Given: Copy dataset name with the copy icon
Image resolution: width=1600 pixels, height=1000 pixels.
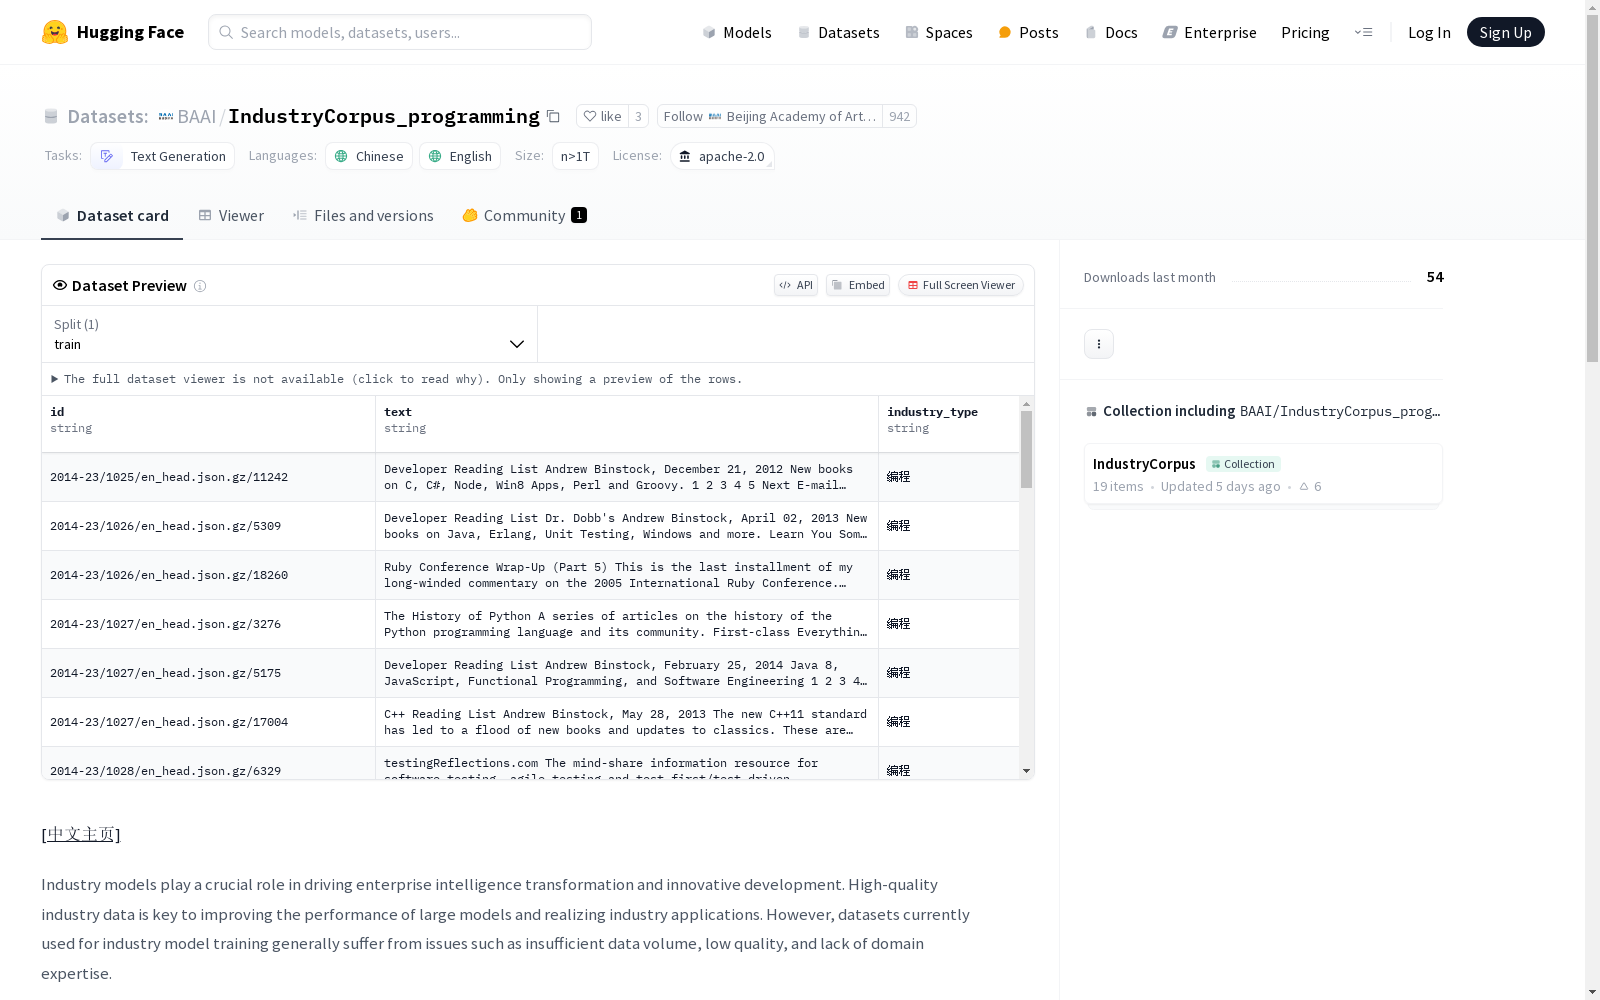Looking at the screenshot, I should coord(553,116).
